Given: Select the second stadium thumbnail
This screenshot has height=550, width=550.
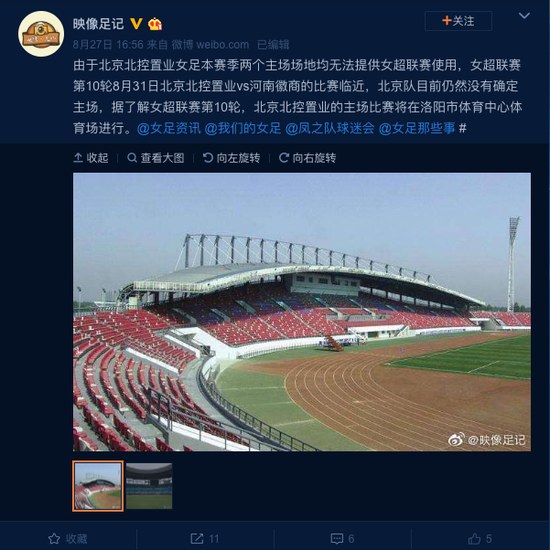Looking at the screenshot, I should [x=149, y=486].
